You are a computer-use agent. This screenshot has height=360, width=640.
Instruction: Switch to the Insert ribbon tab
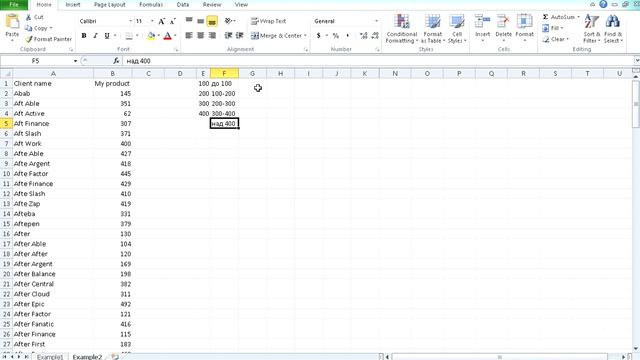[73, 5]
